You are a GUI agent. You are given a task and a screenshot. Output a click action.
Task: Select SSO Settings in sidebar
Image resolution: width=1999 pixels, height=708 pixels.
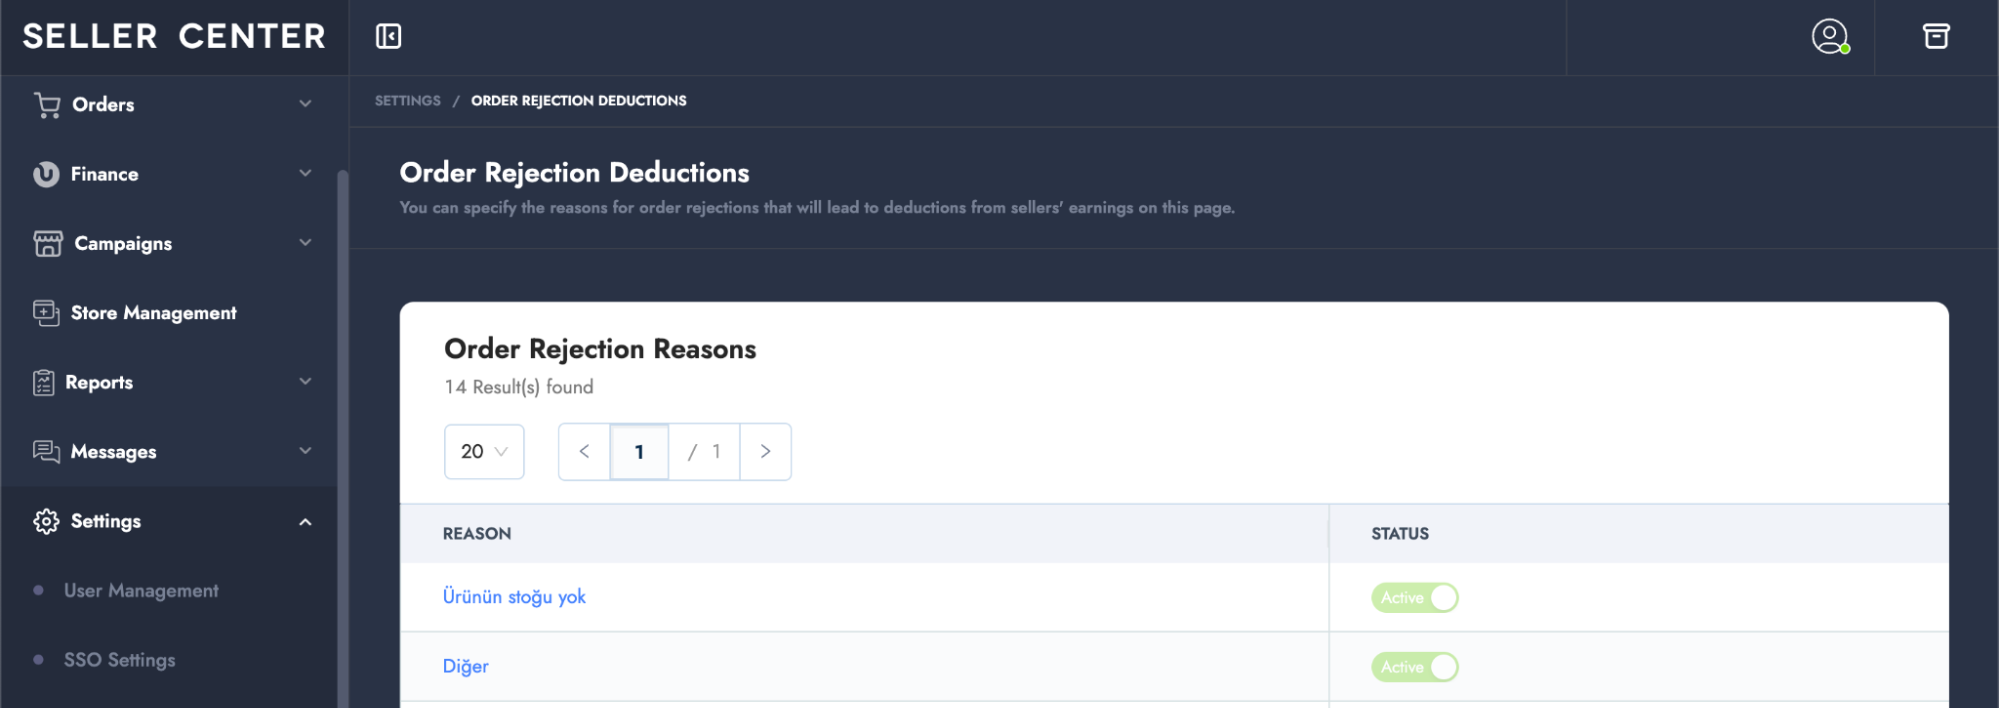click(119, 660)
